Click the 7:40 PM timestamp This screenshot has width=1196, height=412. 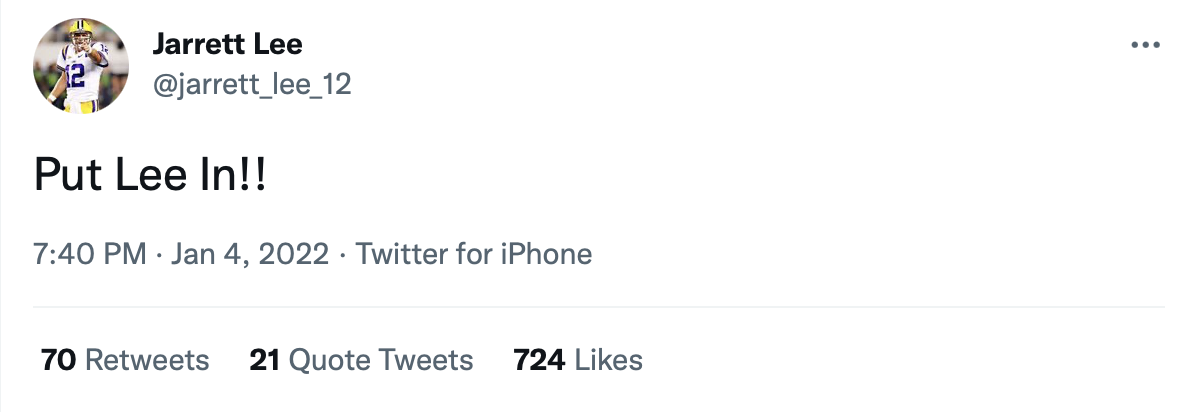coord(90,254)
